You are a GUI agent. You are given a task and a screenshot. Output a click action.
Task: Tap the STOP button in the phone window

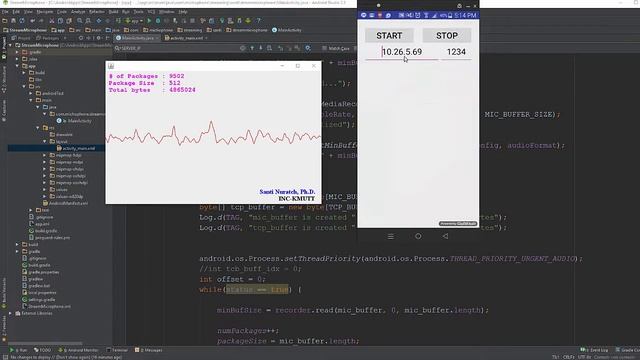(x=447, y=36)
